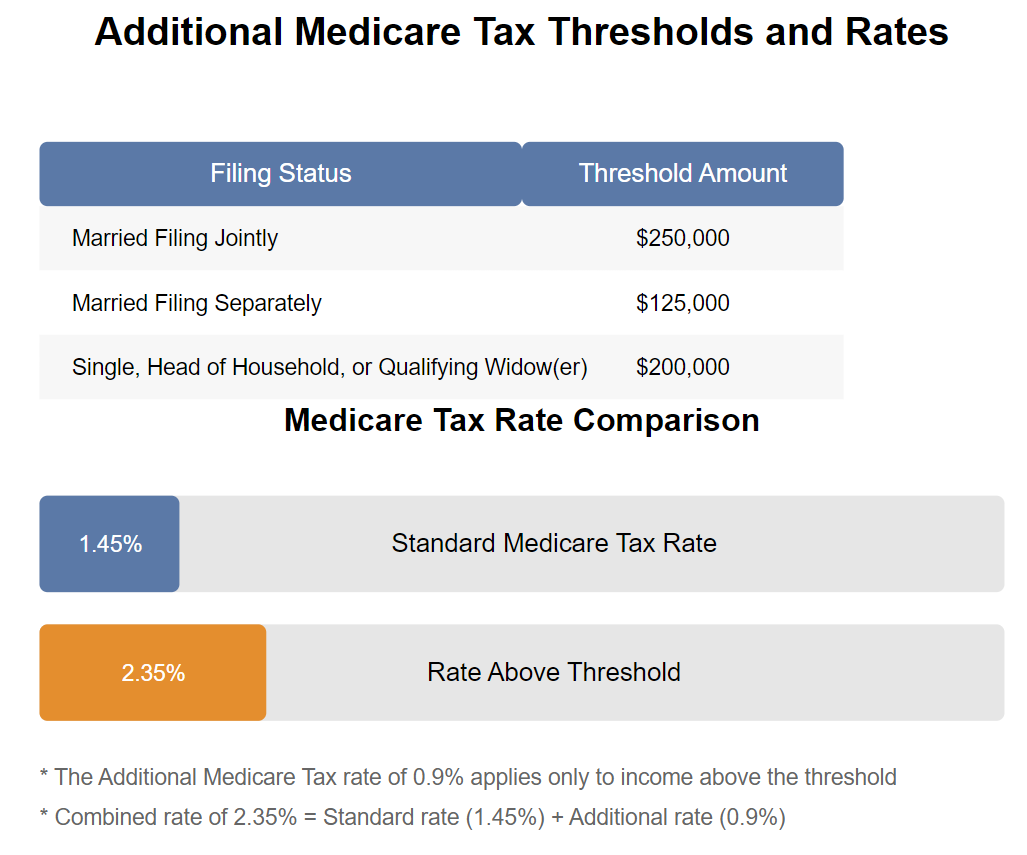The width and height of the screenshot is (1027, 855).
Task: Click the Filing Status column header
Action: pos(280,174)
